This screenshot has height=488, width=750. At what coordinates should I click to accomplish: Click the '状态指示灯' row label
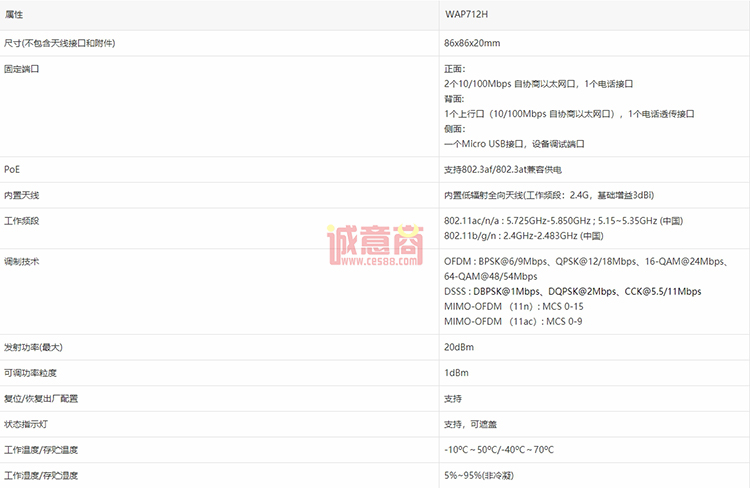[x=26, y=424]
